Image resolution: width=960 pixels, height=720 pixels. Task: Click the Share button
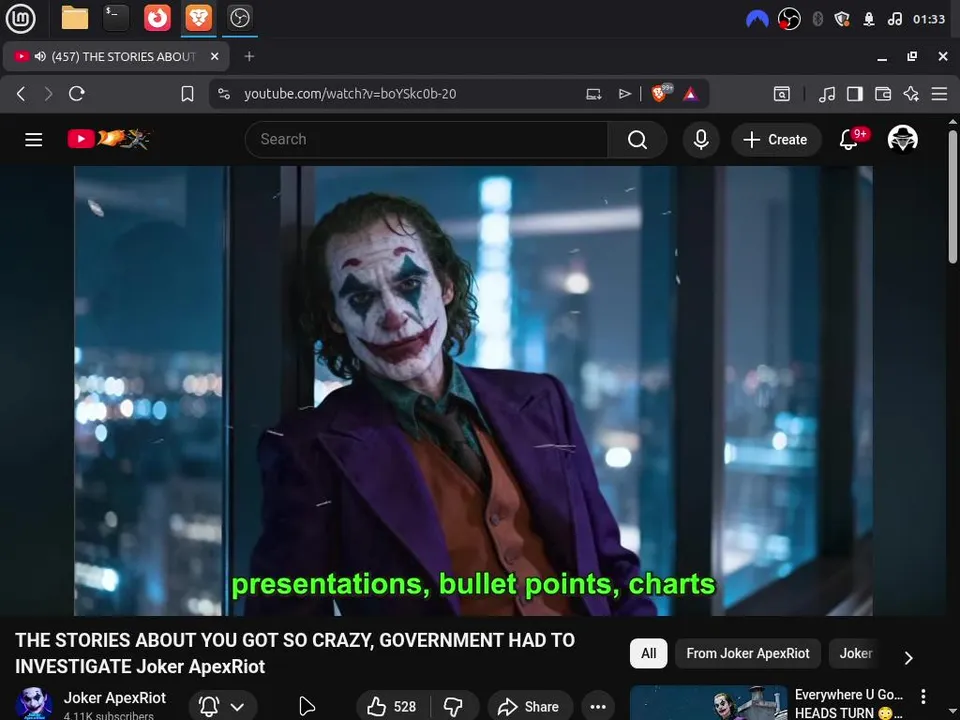pos(530,707)
